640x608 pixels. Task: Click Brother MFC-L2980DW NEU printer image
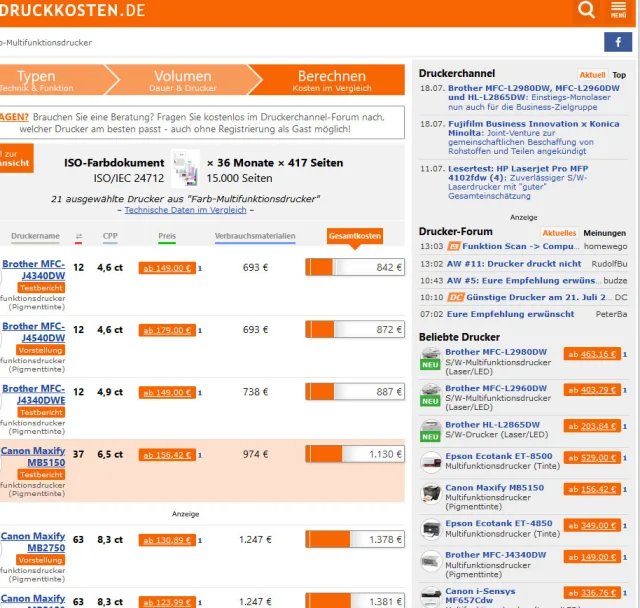click(x=431, y=359)
